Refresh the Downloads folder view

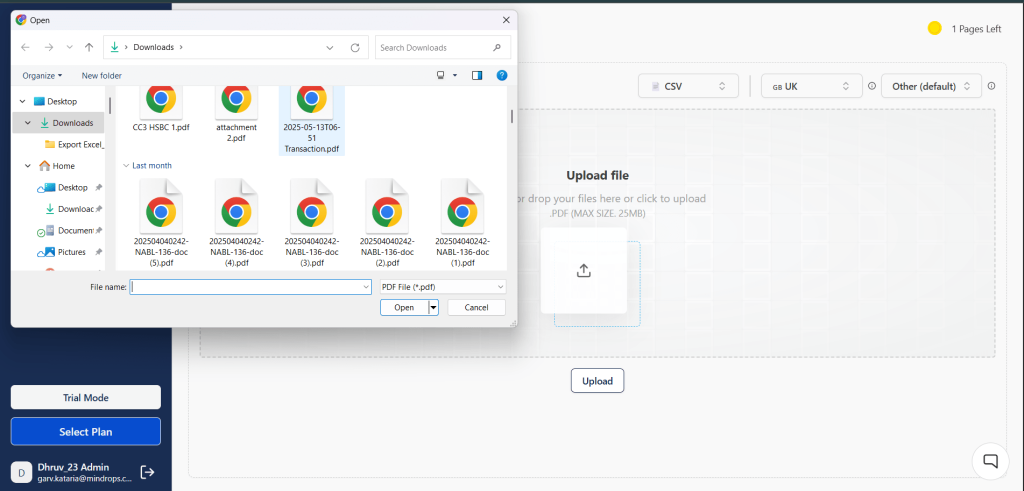[355, 48]
